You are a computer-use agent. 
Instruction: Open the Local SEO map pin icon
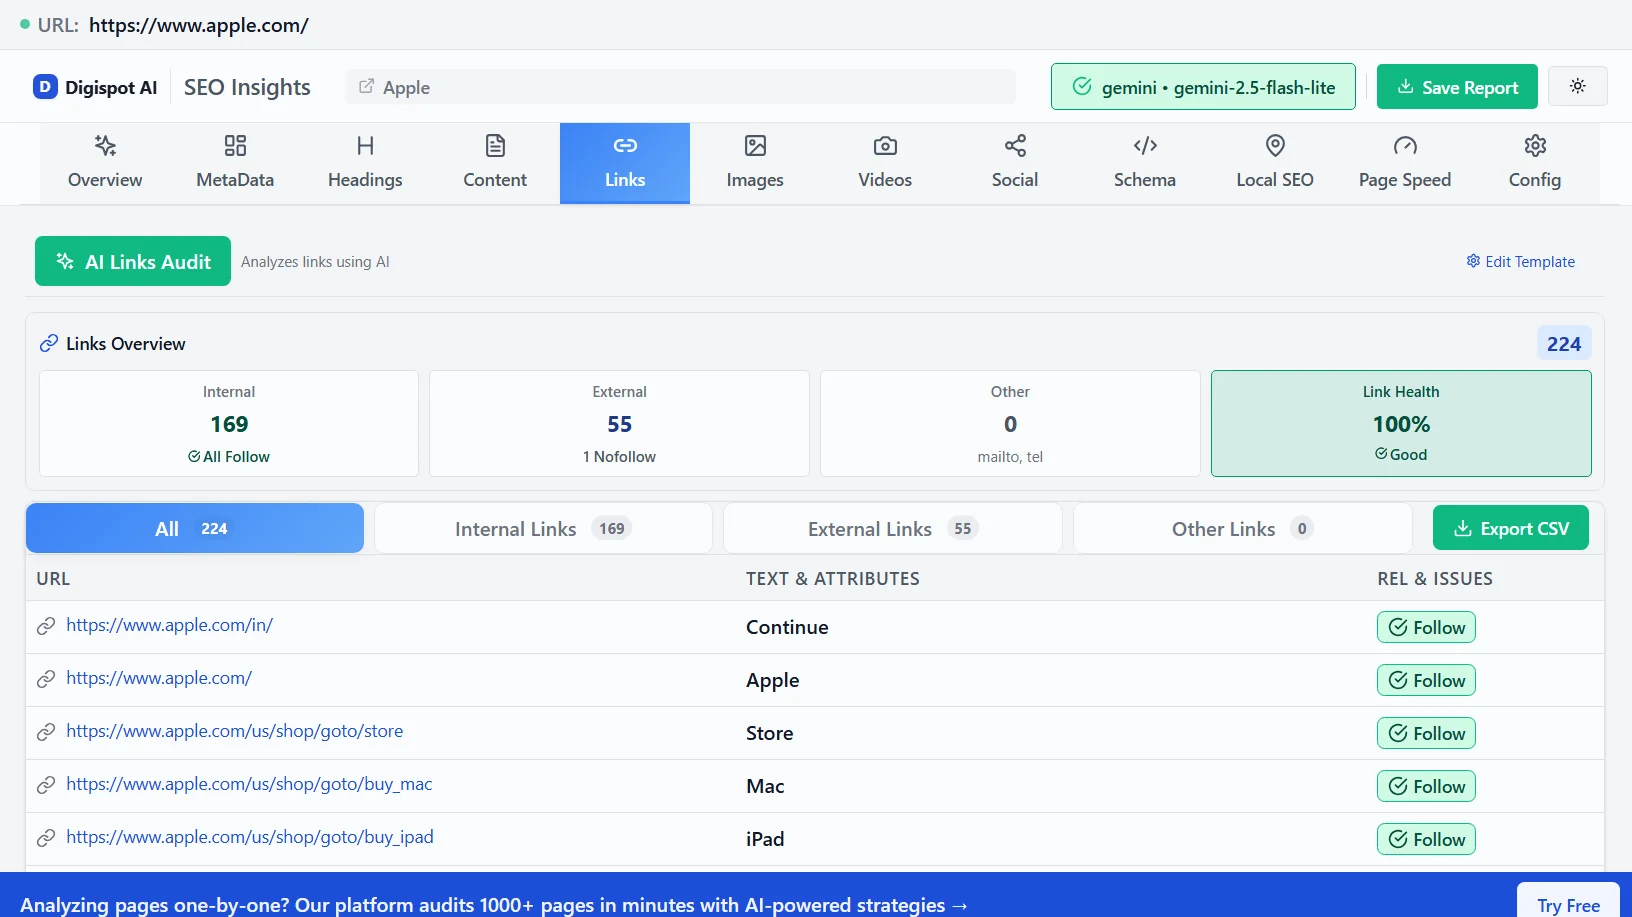1274,146
